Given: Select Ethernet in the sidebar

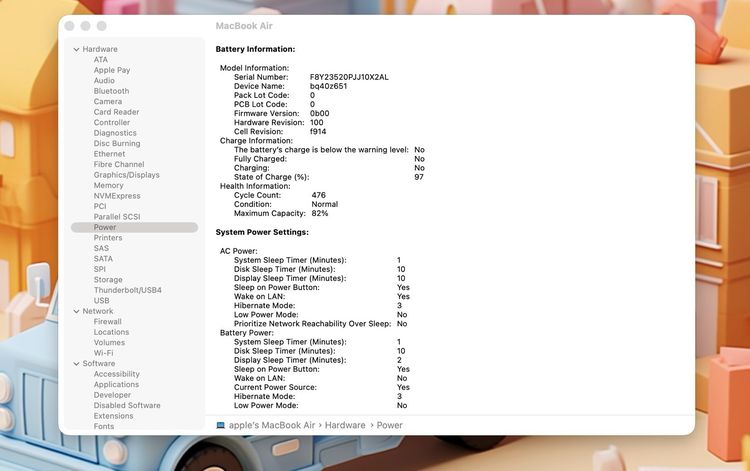Looking at the screenshot, I should pyautogui.click(x=109, y=154).
